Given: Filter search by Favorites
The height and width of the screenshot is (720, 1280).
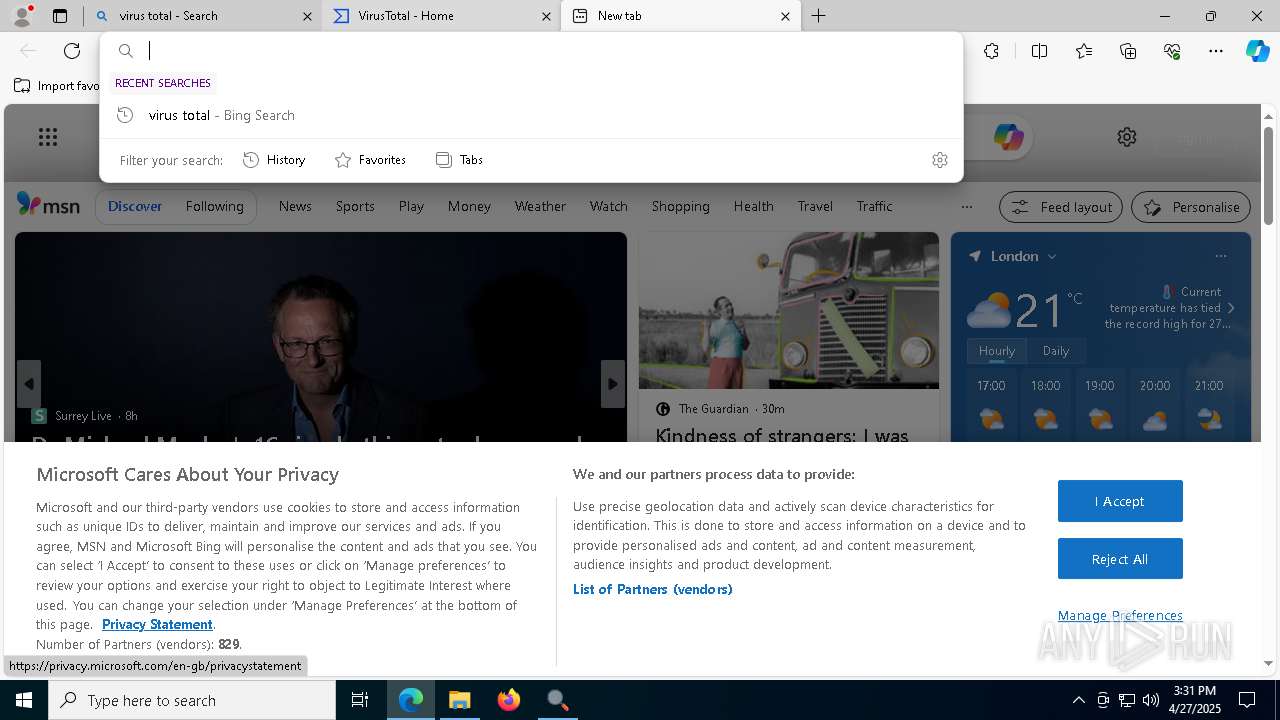Looking at the screenshot, I should tap(370, 160).
